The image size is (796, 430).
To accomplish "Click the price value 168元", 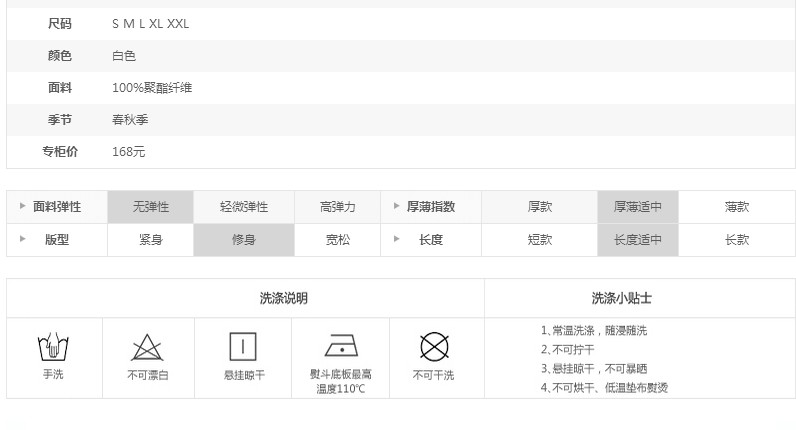I will (128, 152).
